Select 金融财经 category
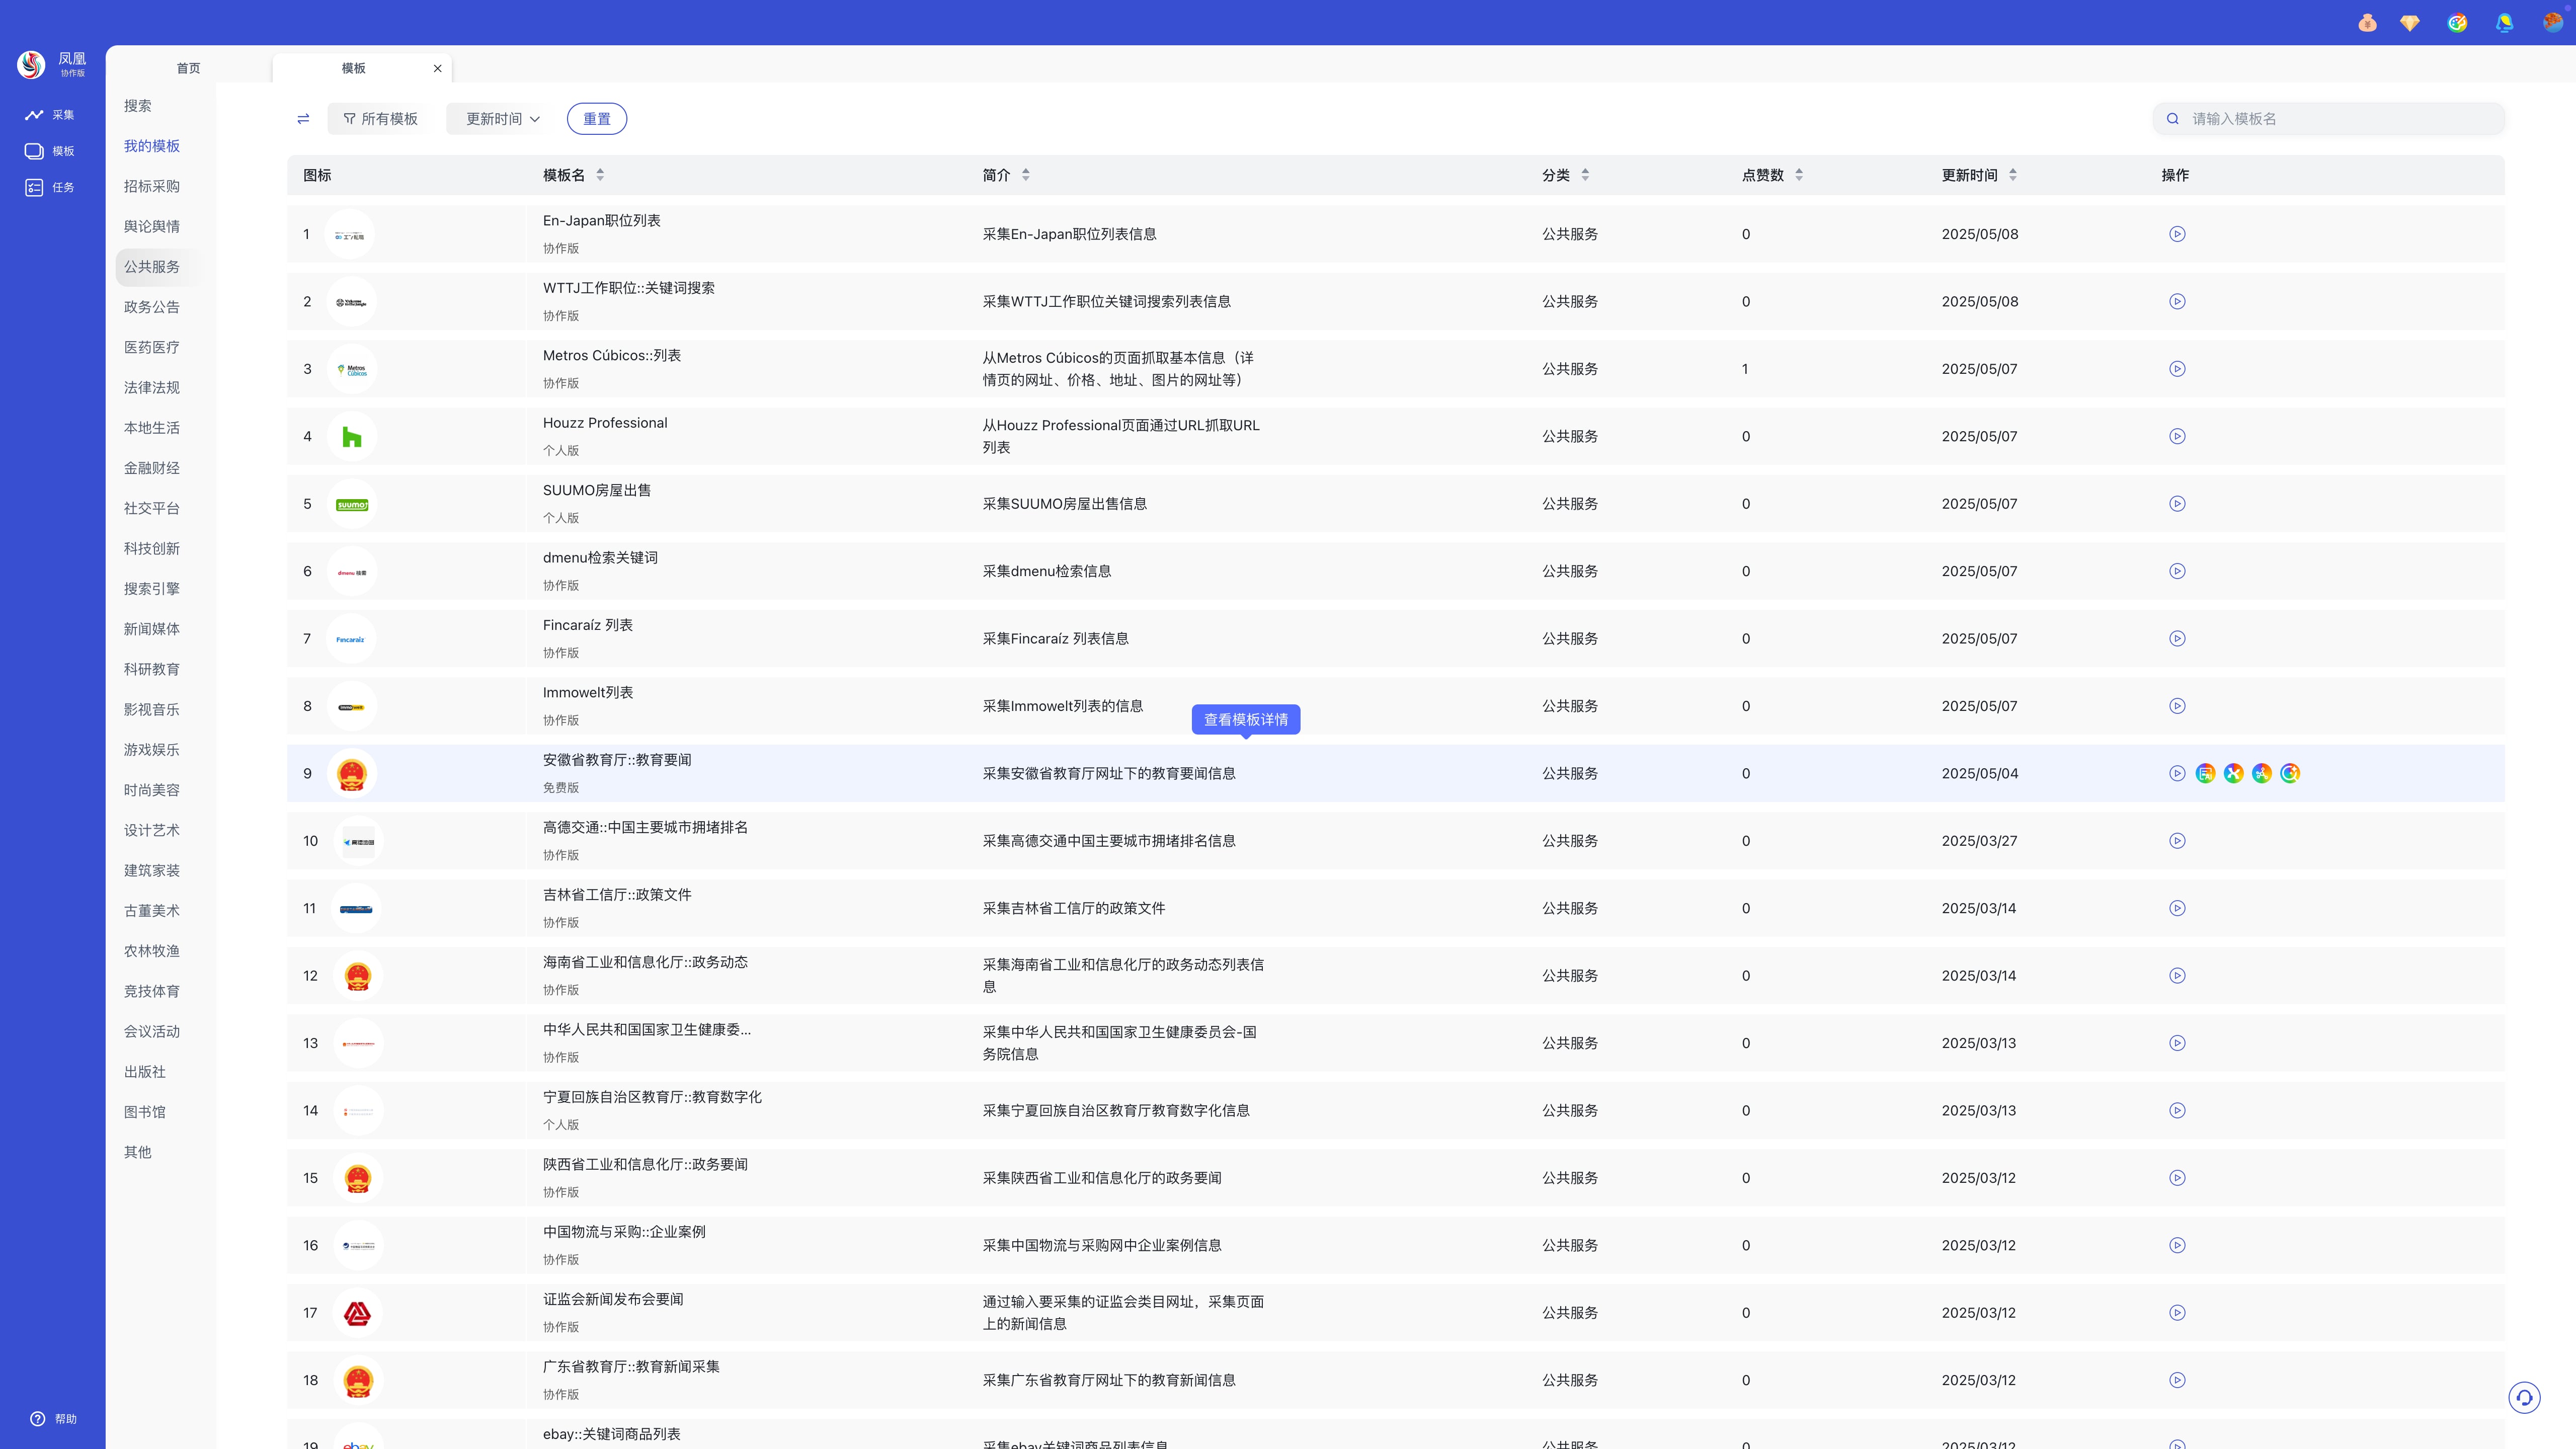The image size is (2576, 1449). (x=152, y=468)
